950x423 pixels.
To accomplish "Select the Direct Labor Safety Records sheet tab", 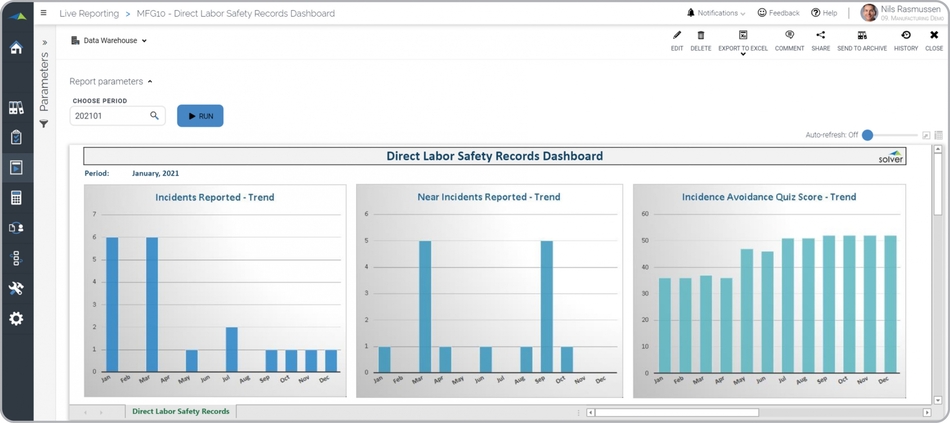I will pyautogui.click(x=180, y=411).
